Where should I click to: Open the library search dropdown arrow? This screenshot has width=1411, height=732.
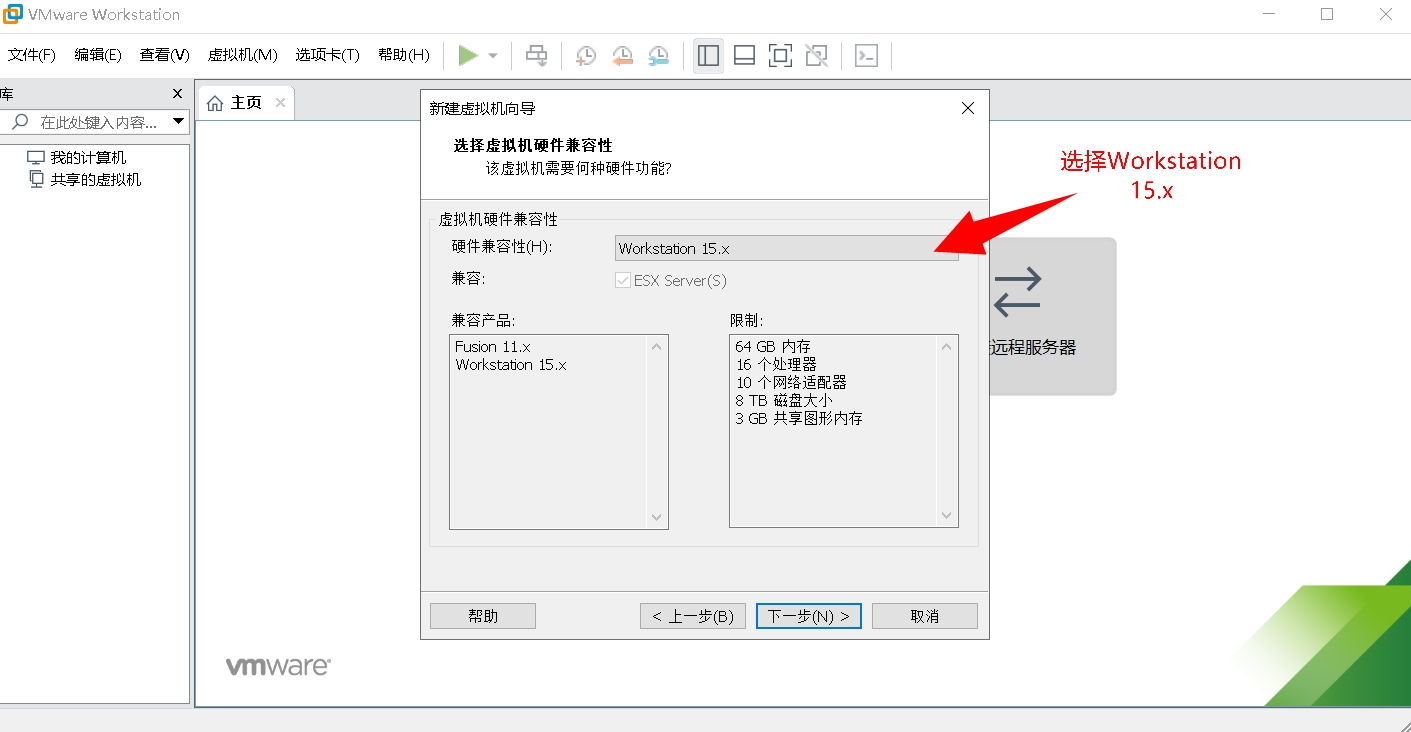(179, 122)
